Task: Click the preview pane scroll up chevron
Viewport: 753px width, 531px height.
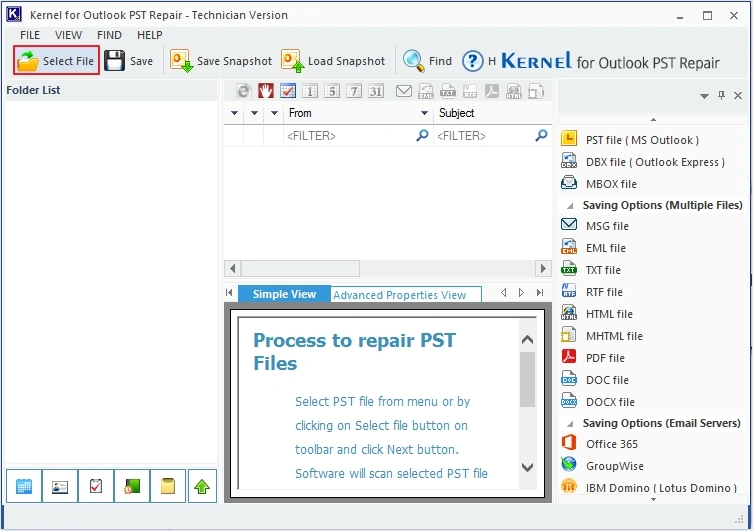Action: (x=527, y=340)
